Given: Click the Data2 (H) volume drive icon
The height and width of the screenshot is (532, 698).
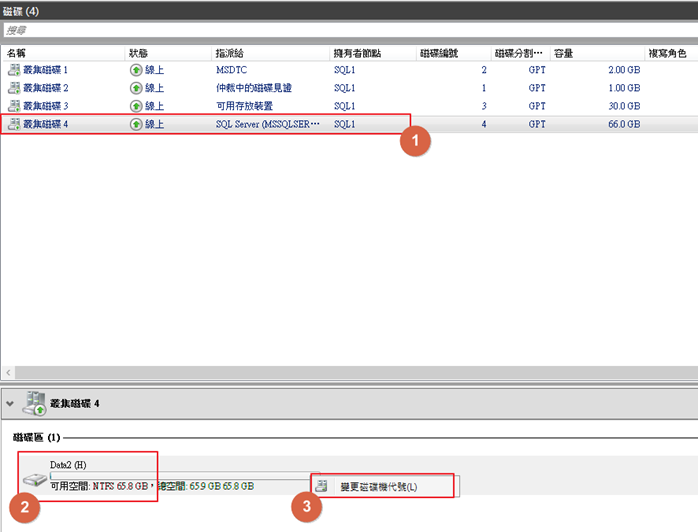Looking at the screenshot, I should click(x=34, y=481).
